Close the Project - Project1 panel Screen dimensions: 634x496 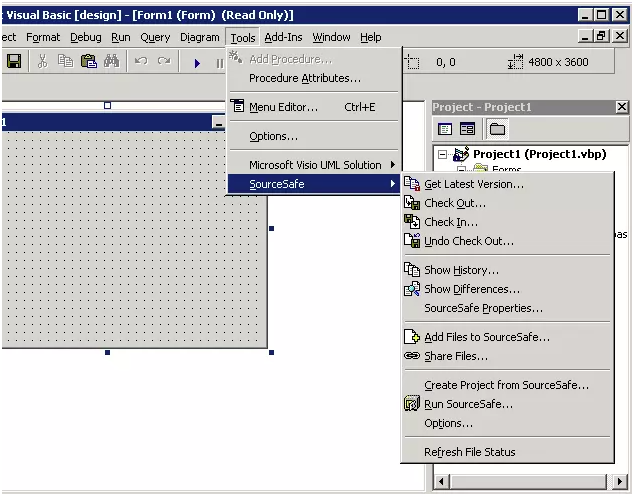(622, 107)
